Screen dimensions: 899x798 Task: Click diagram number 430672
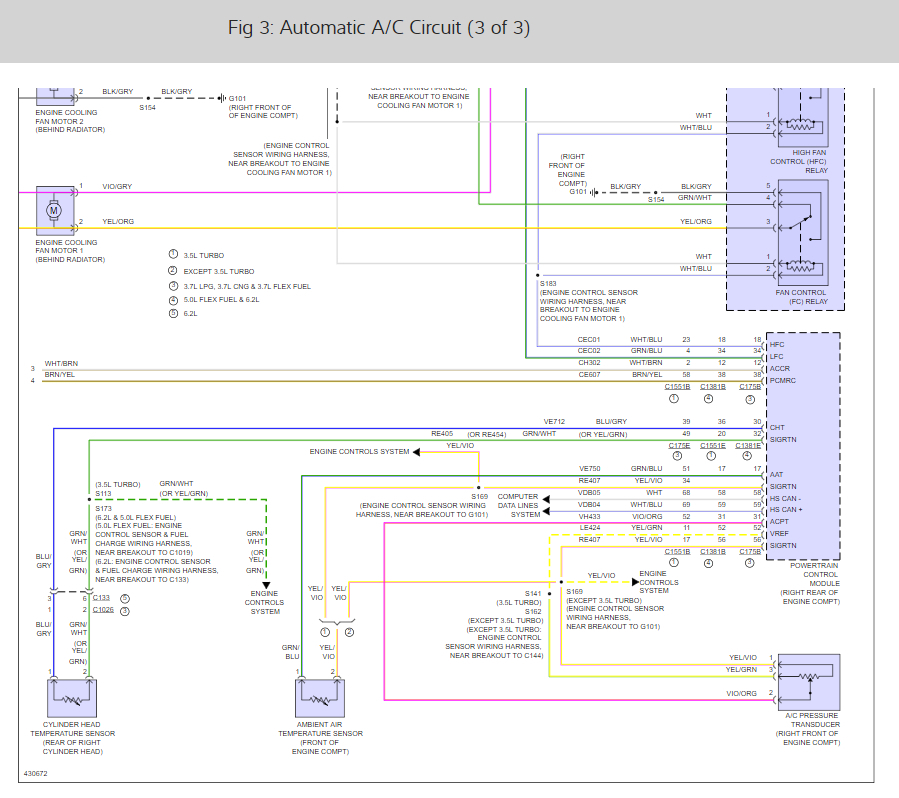click(36, 773)
